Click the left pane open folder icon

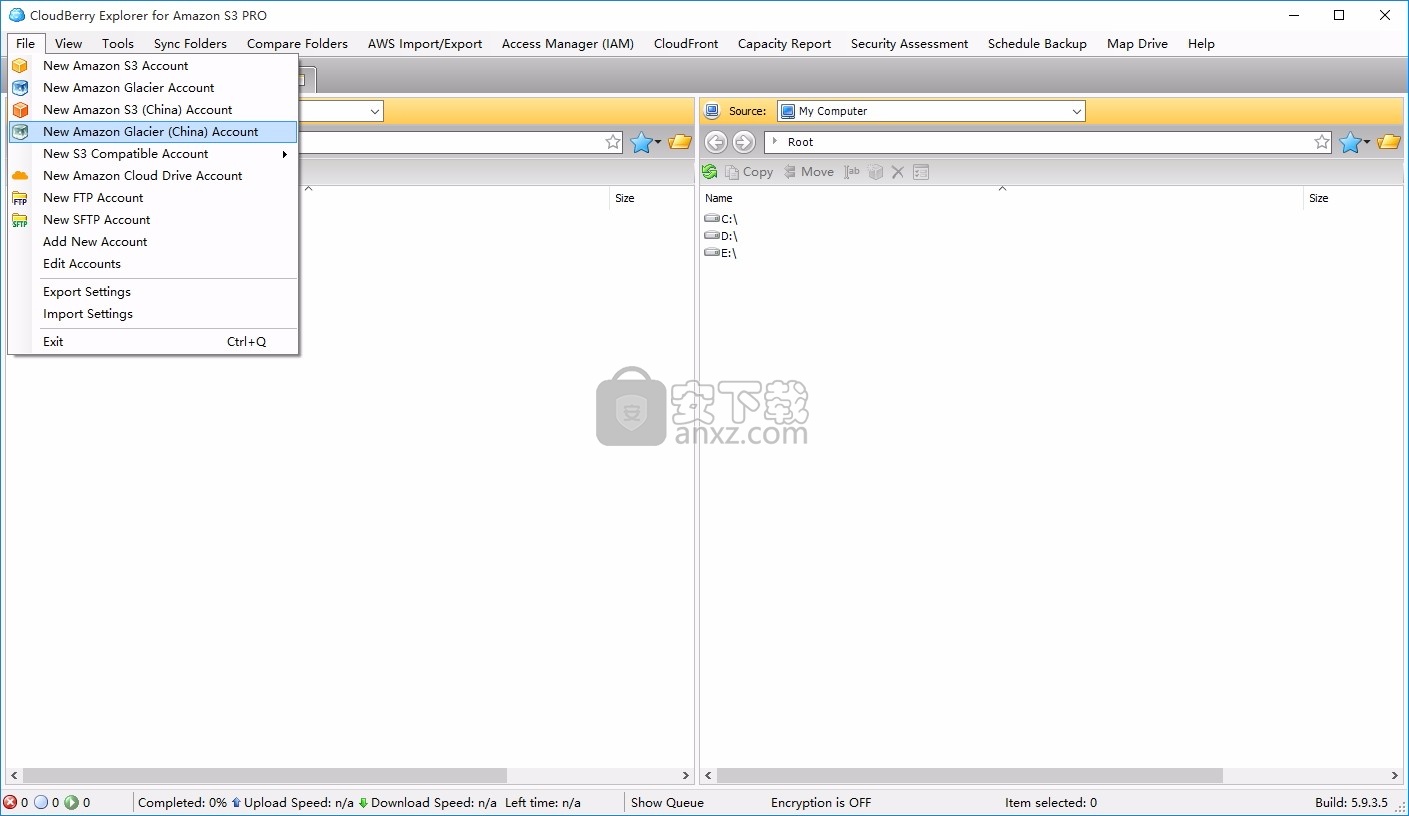tap(680, 142)
